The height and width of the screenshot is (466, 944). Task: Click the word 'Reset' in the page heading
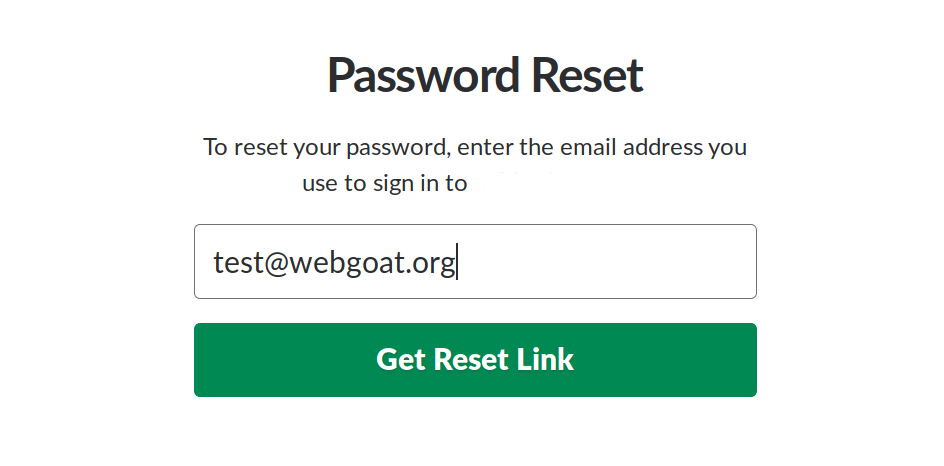click(588, 75)
